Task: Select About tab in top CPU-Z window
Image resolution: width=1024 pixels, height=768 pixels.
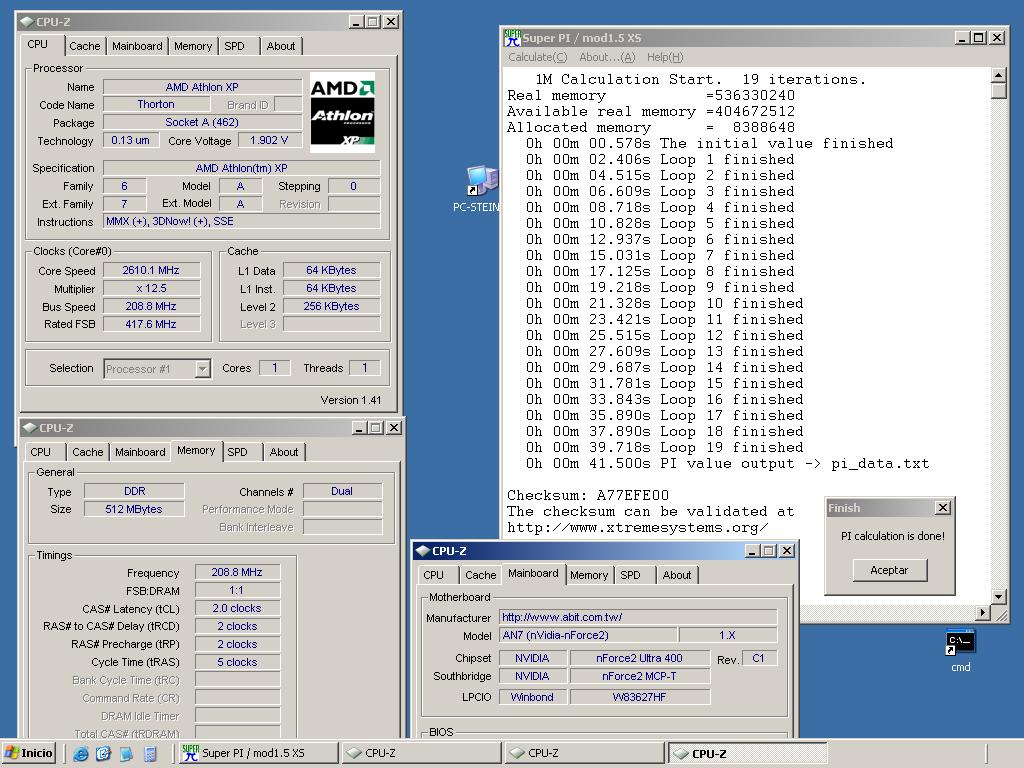Action: 281,46
